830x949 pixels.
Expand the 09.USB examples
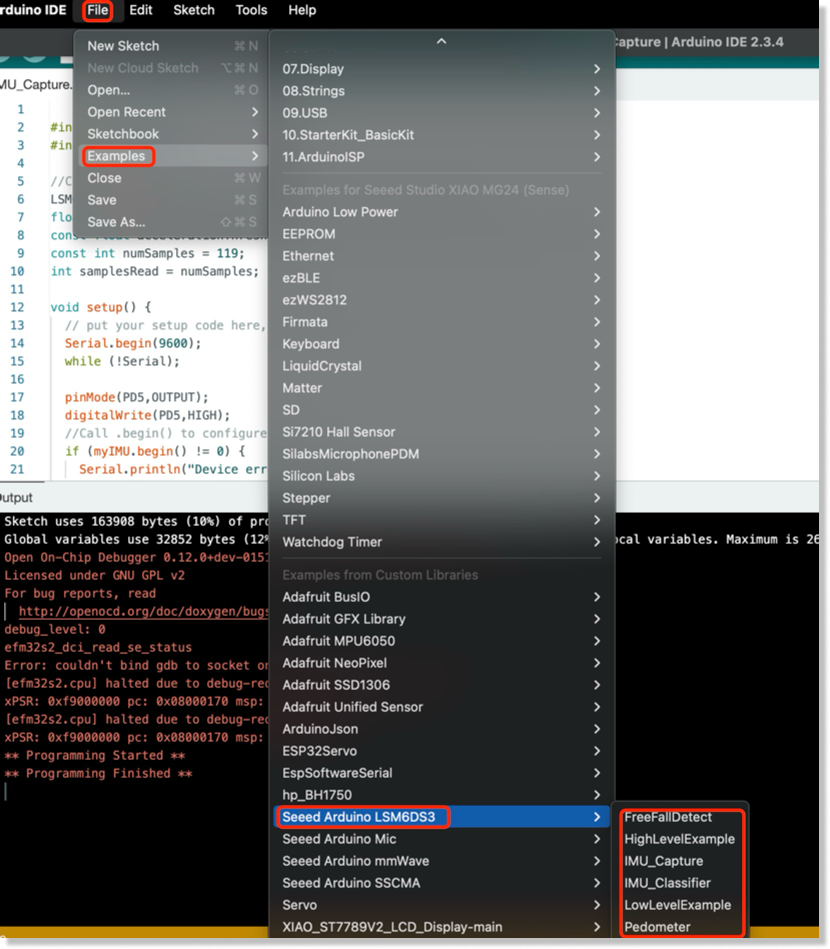click(441, 113)
